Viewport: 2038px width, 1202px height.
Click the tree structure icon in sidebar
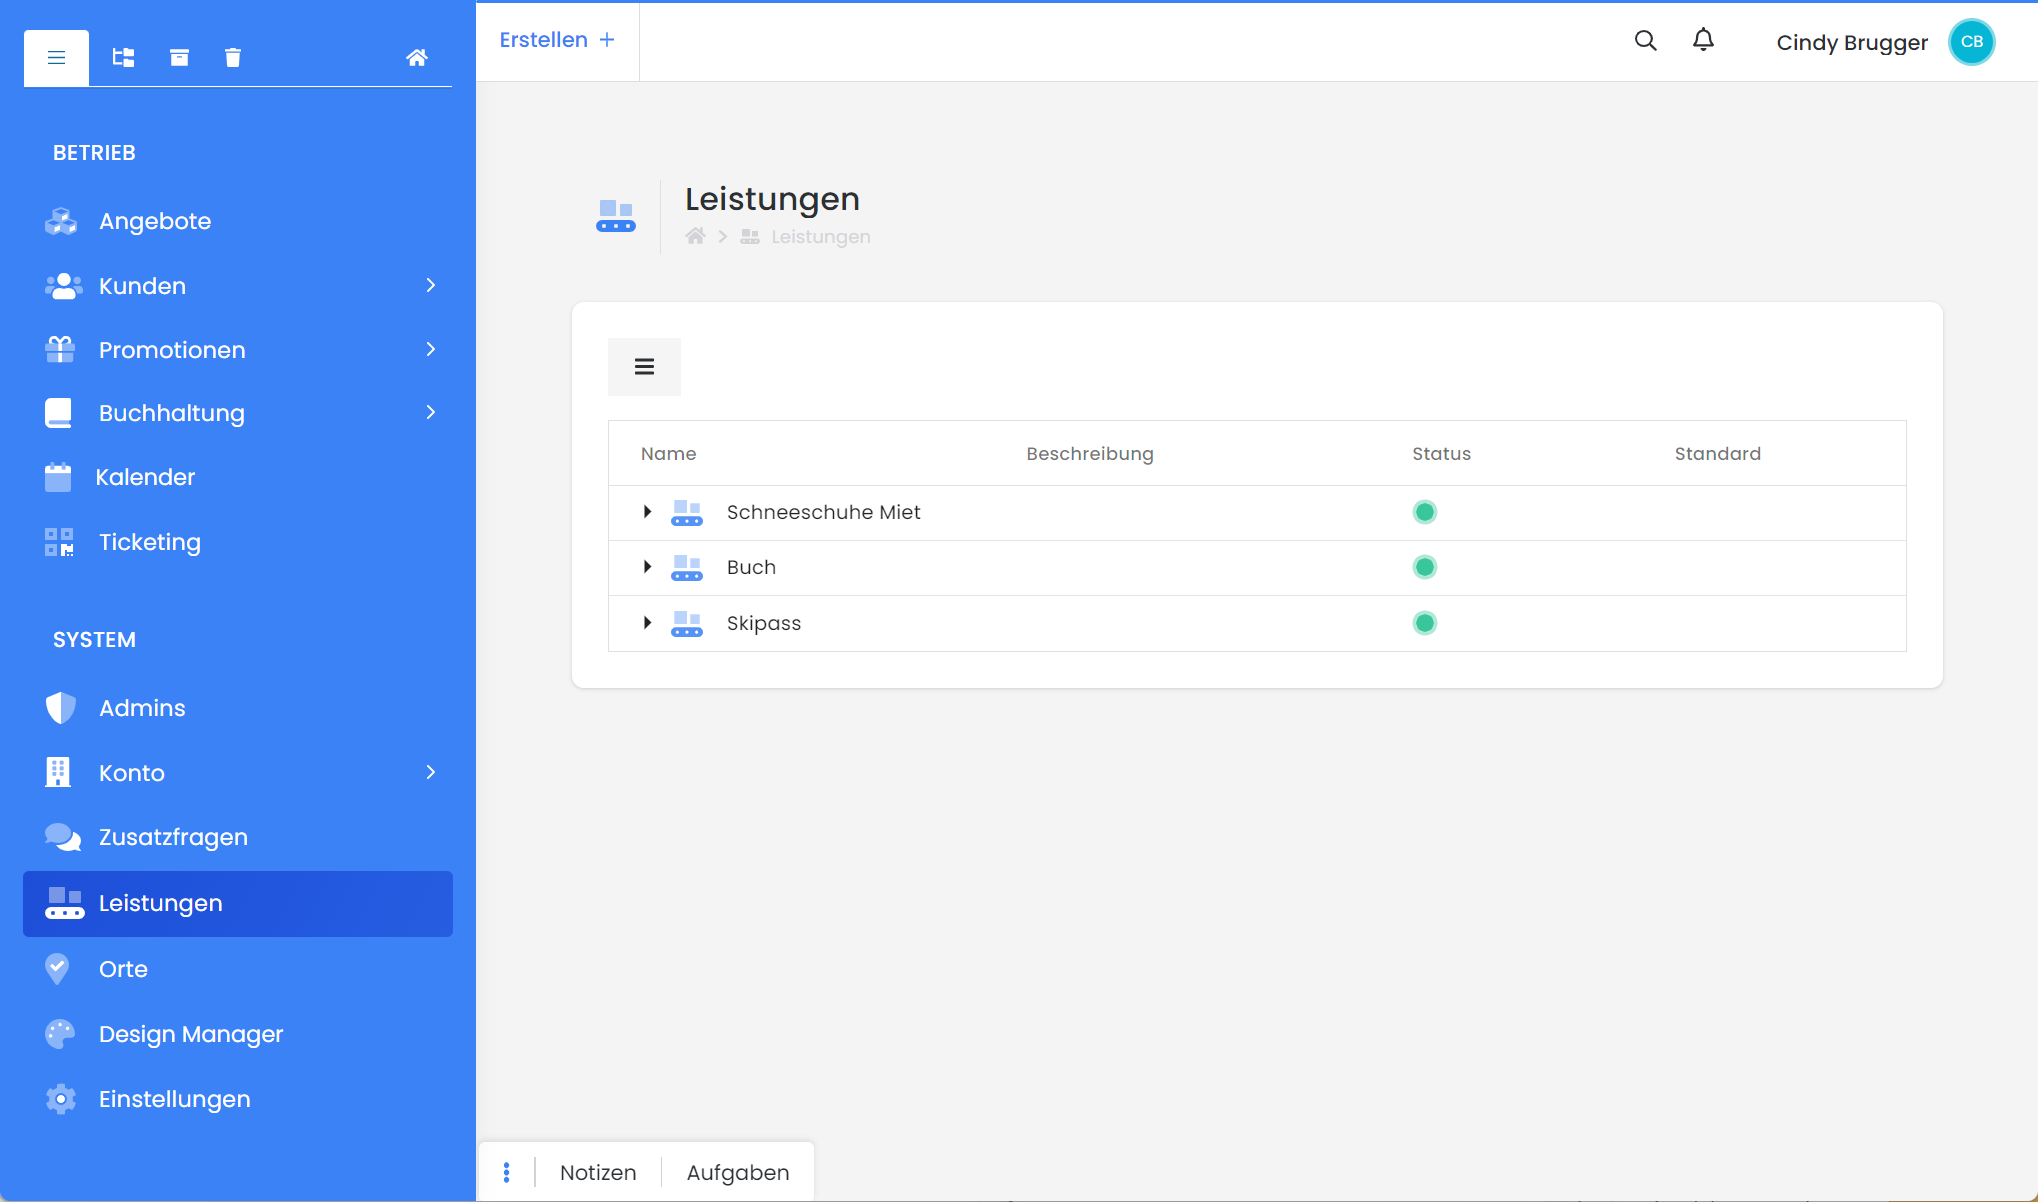click(123, 58)
